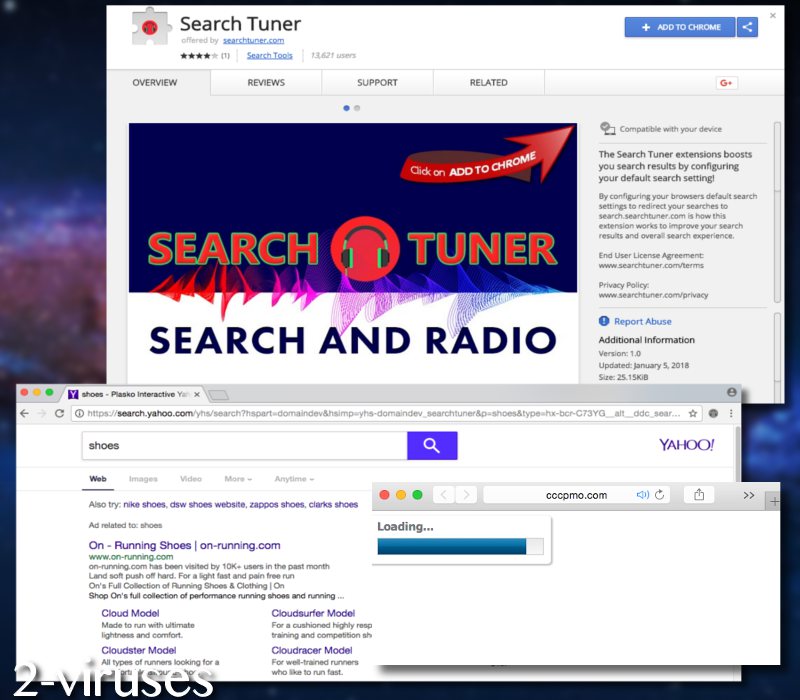Select Yahoo's Images search tab
This screenshot has width=800, height=700.
point(143,479)
